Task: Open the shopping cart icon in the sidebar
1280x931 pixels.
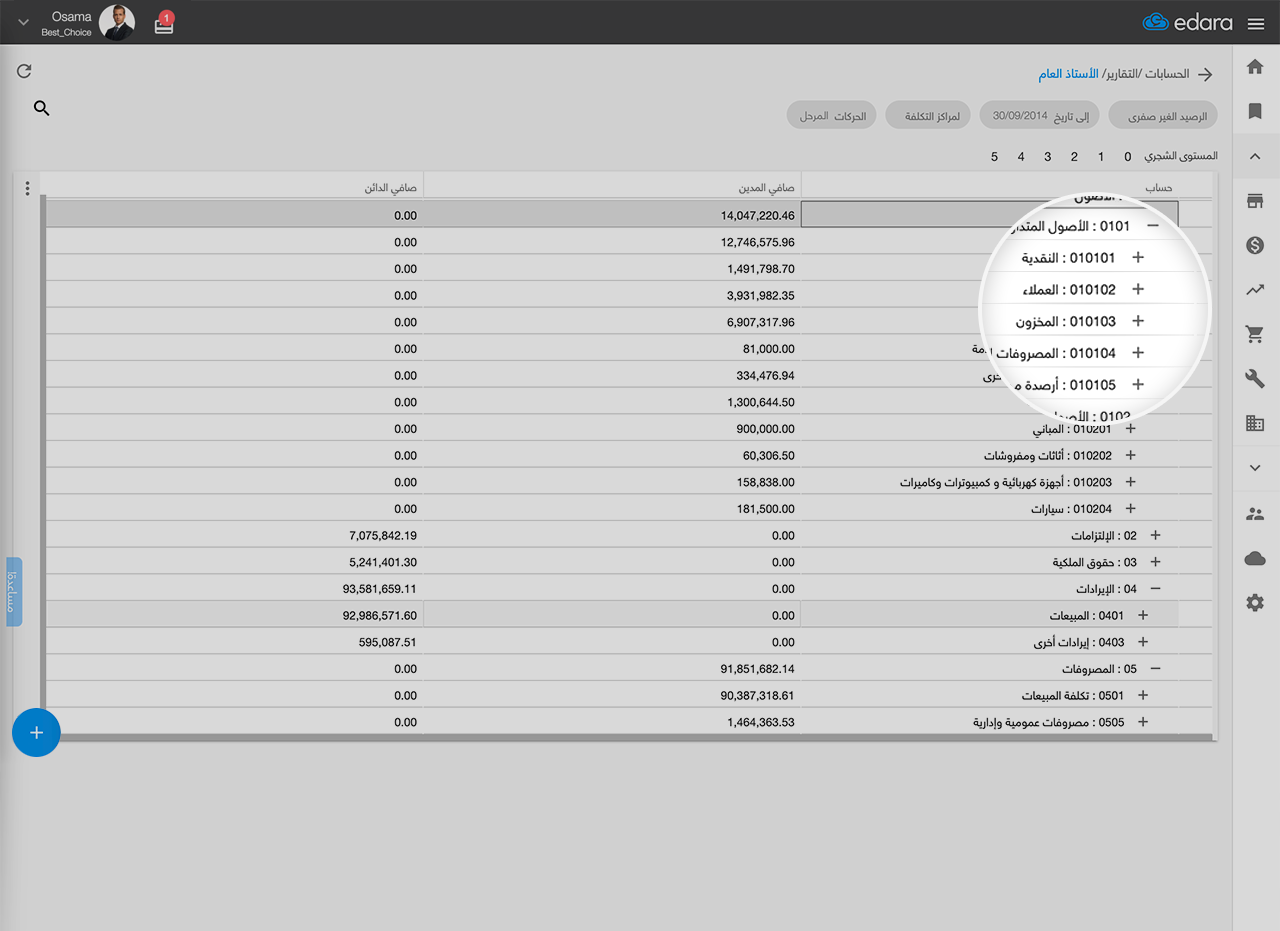Action: (x=1255, y=334)
